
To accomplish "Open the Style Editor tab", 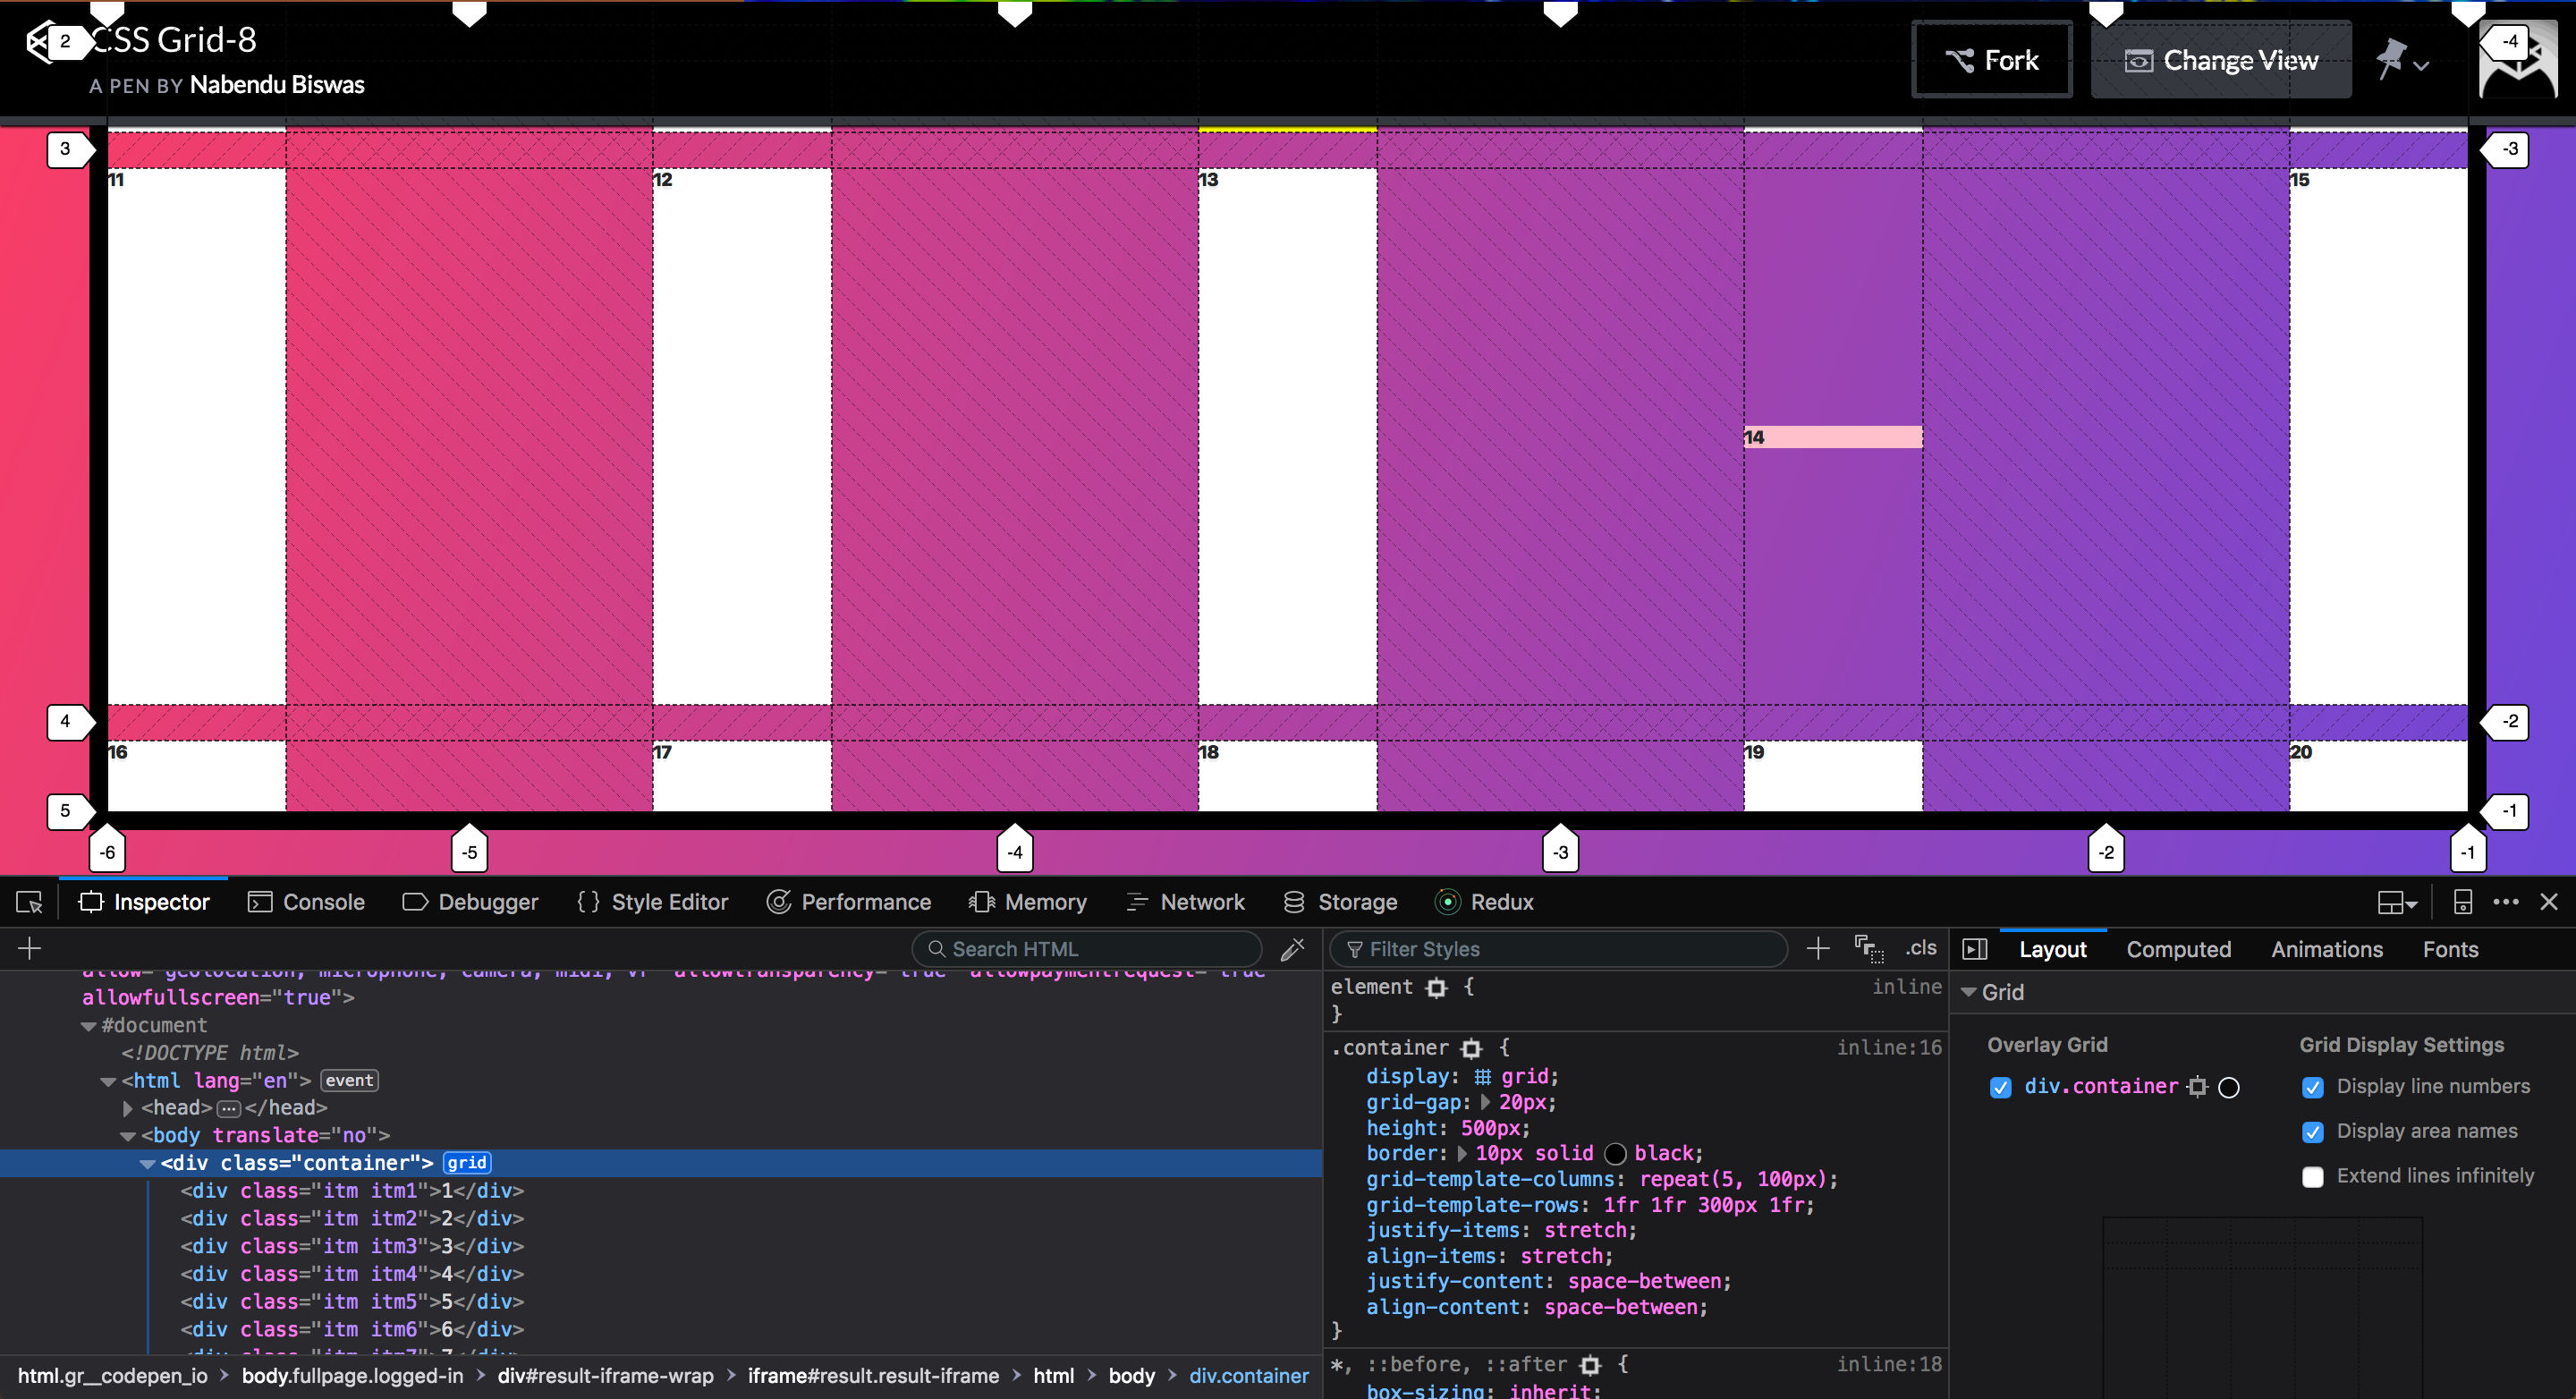I will [652, 902].
